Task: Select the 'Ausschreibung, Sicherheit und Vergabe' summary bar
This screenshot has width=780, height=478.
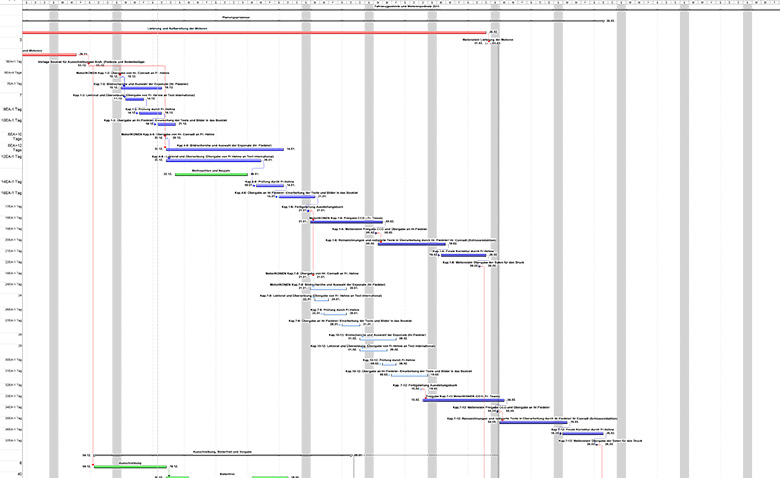Action: click(222, 456)
